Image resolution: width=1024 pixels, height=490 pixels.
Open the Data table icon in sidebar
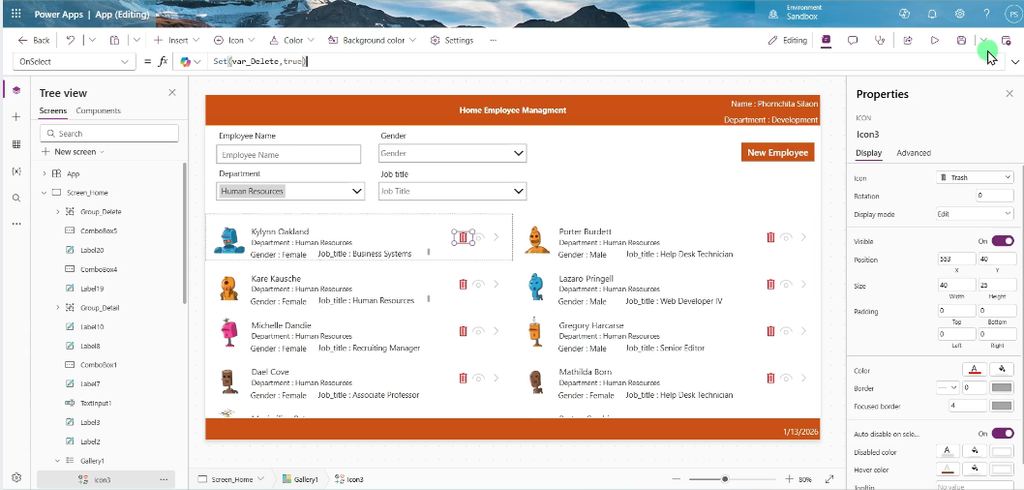pos(16,144)
